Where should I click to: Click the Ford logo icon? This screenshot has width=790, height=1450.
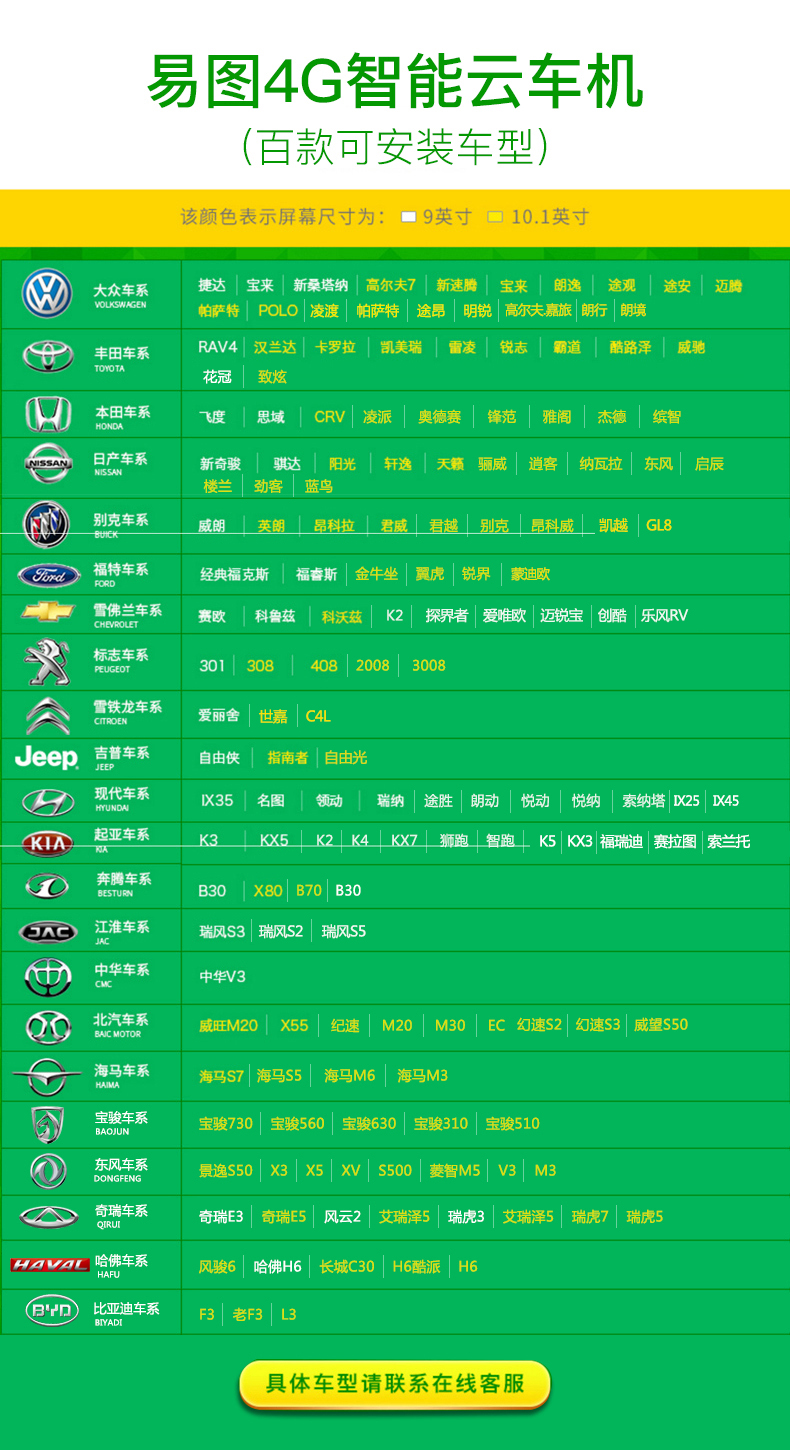click(48, 575)
